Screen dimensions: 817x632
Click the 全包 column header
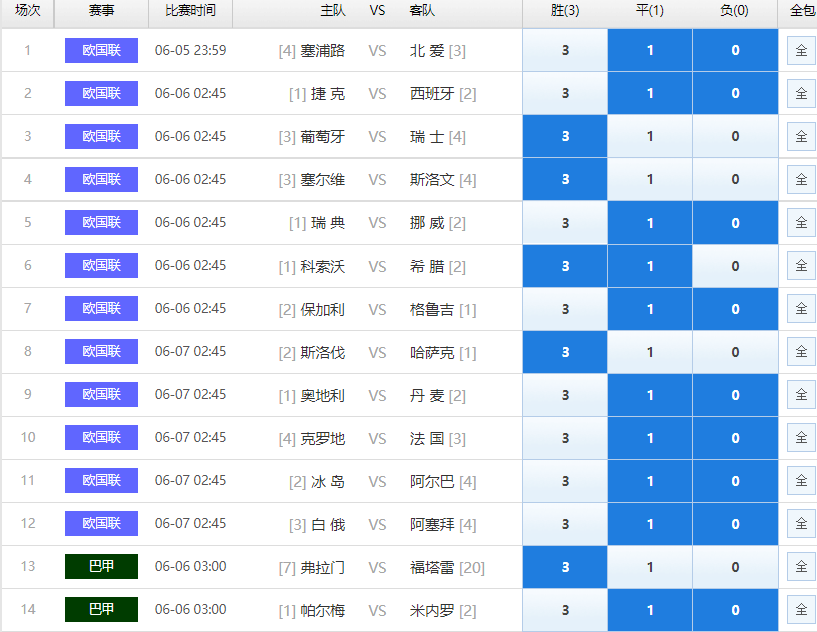point(801,10)
